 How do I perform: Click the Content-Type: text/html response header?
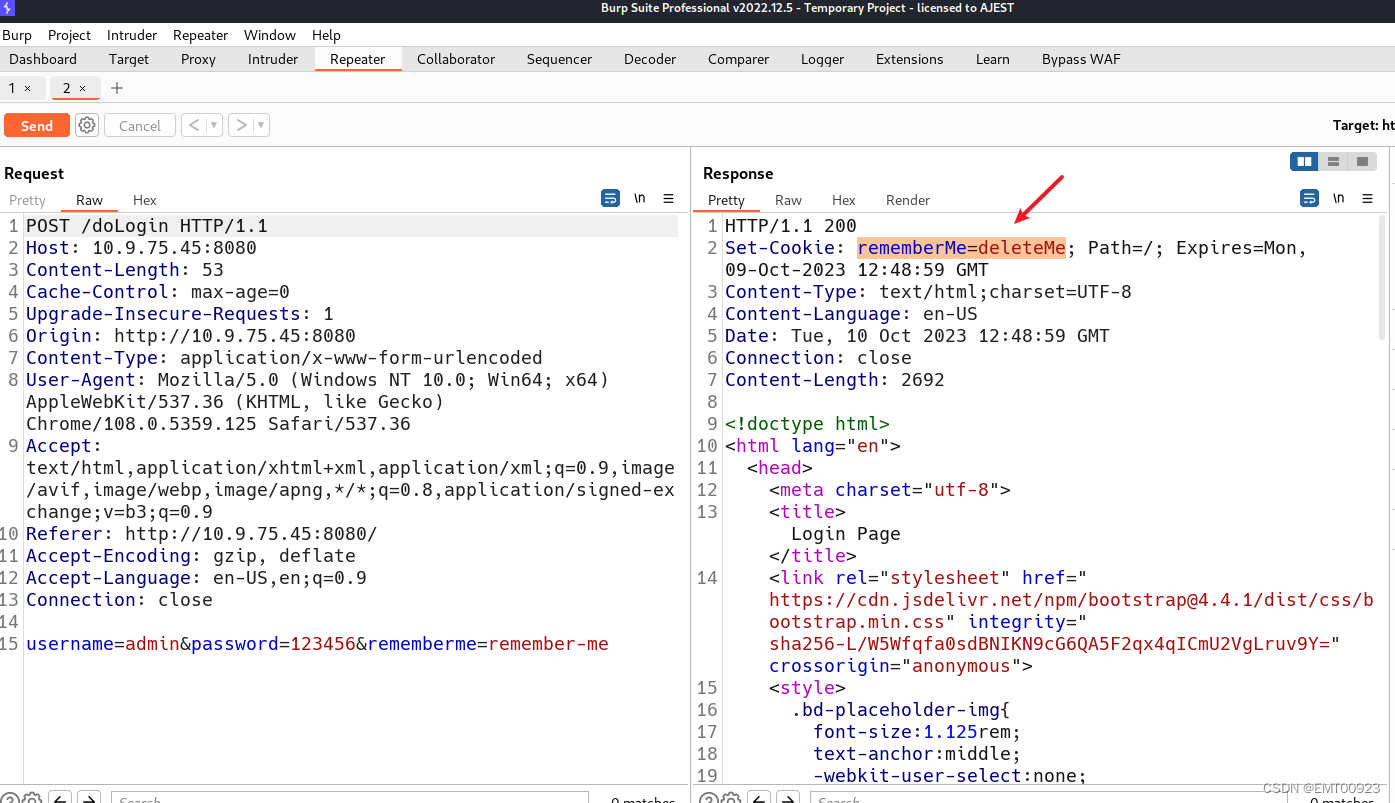tap(928, 292)
